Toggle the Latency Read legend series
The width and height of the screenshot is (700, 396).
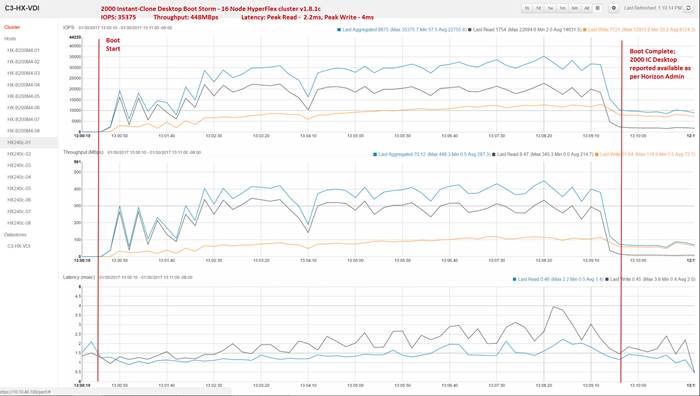tap(558, 279)
